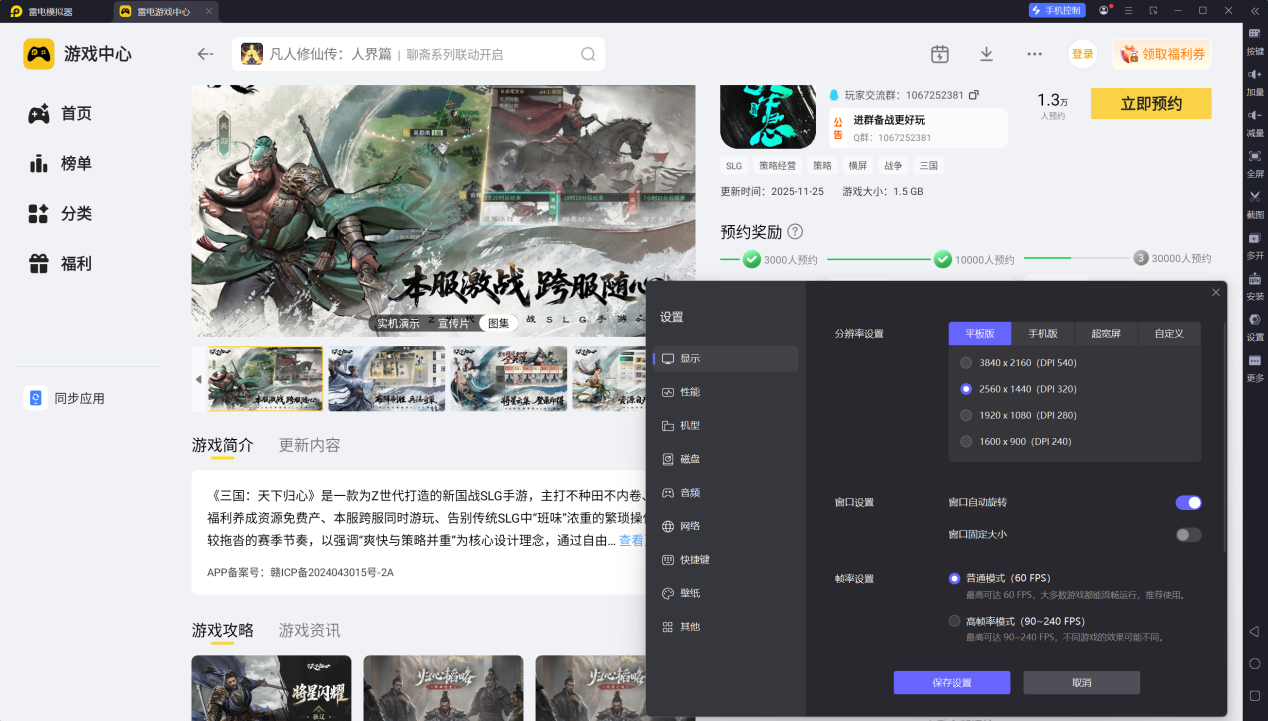Open the 按键 keyboard mapping tool
Screen dimensions: 1268x721
click(x=1254, y=38)
